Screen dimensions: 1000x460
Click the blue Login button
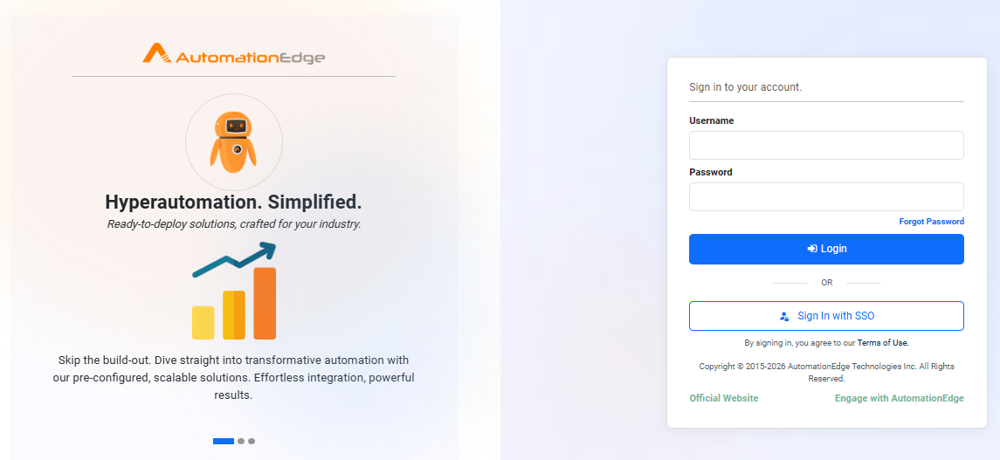click(826, 249)
